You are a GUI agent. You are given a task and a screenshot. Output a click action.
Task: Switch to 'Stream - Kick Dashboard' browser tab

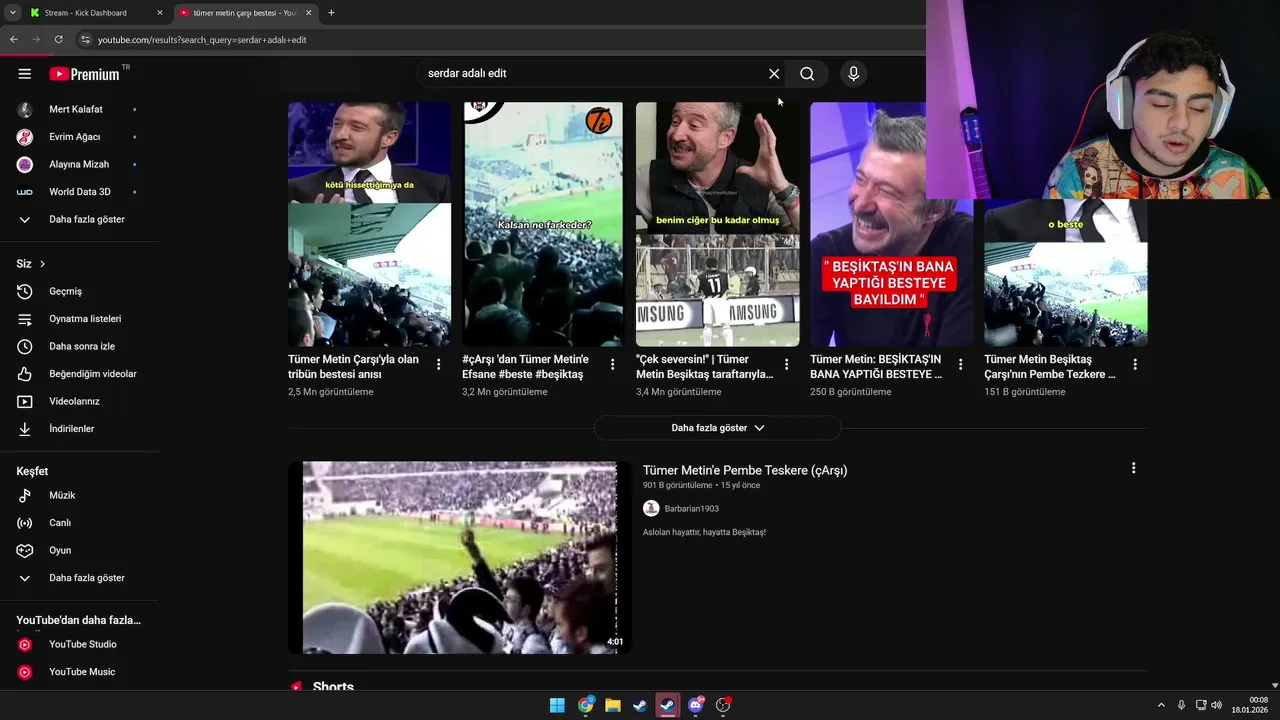click(88, 13)
